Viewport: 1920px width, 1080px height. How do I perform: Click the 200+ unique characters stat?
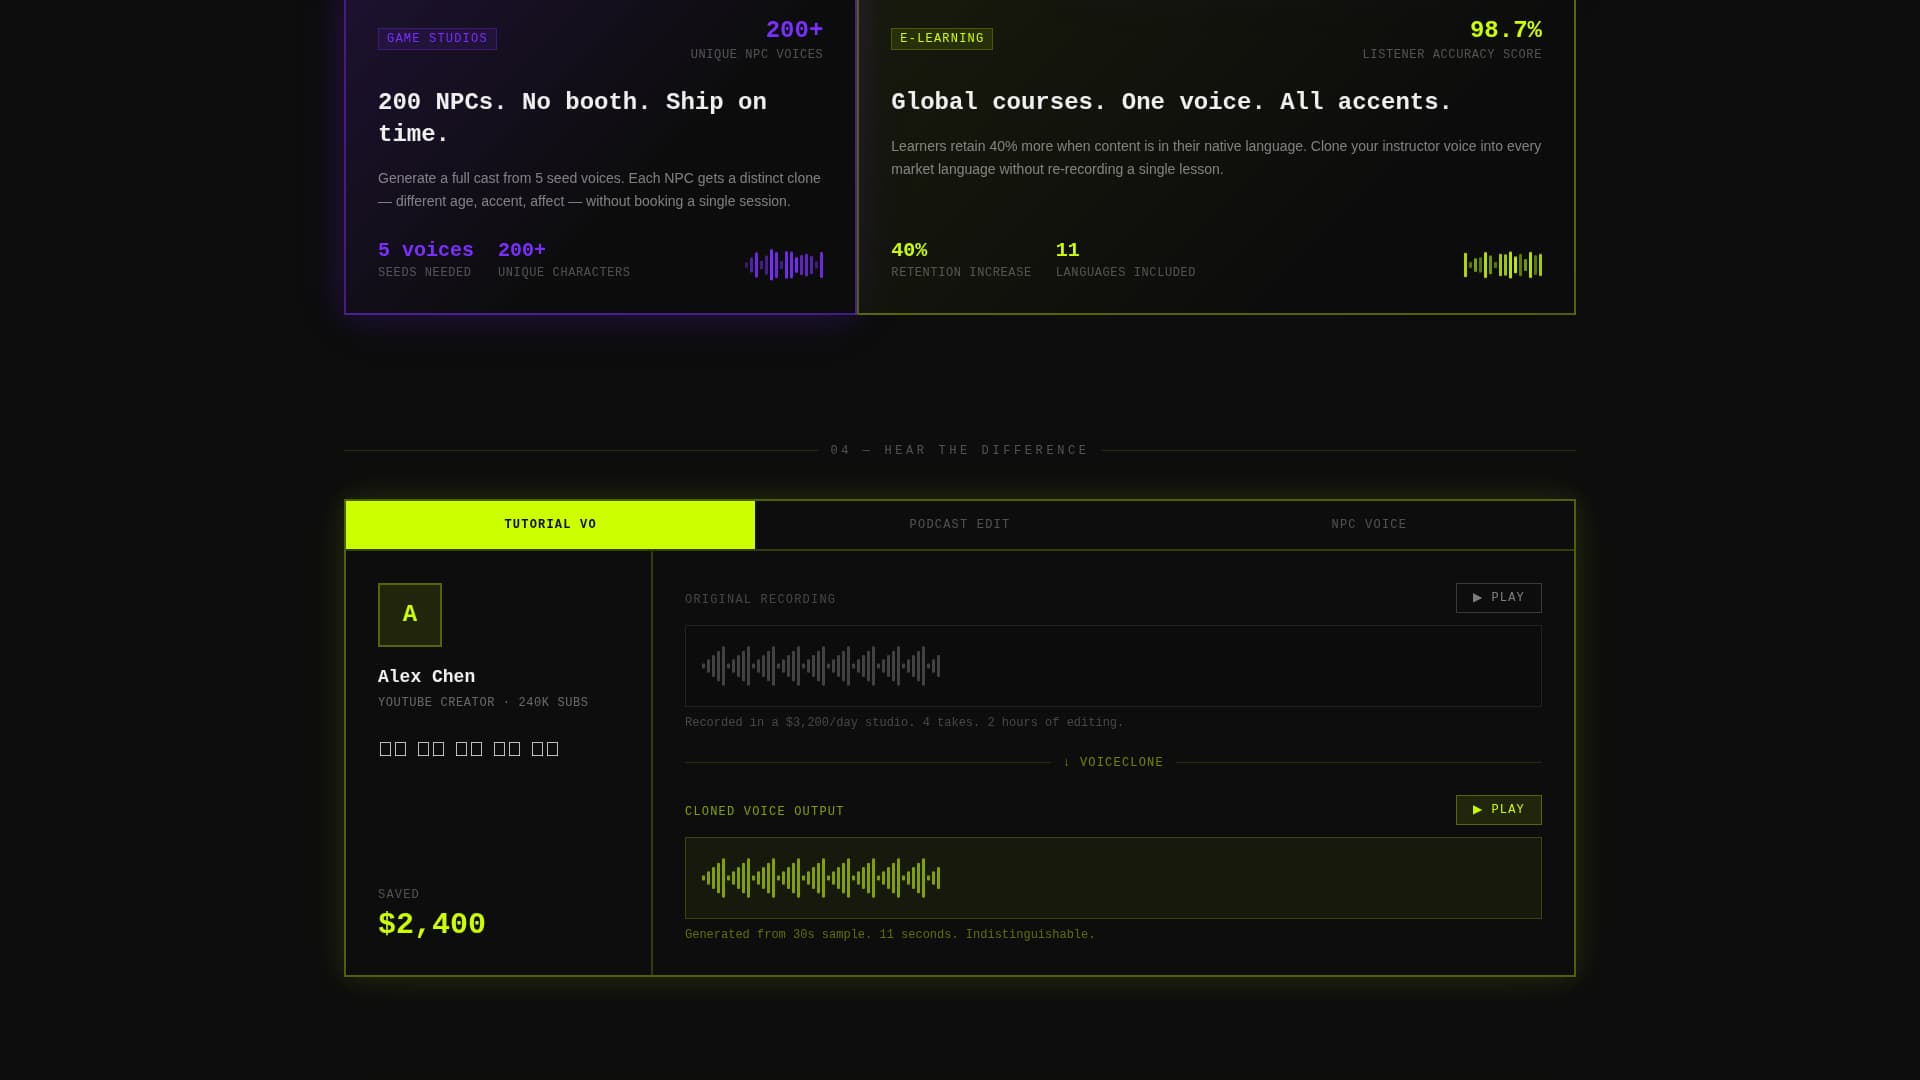(x=564, y=259)
